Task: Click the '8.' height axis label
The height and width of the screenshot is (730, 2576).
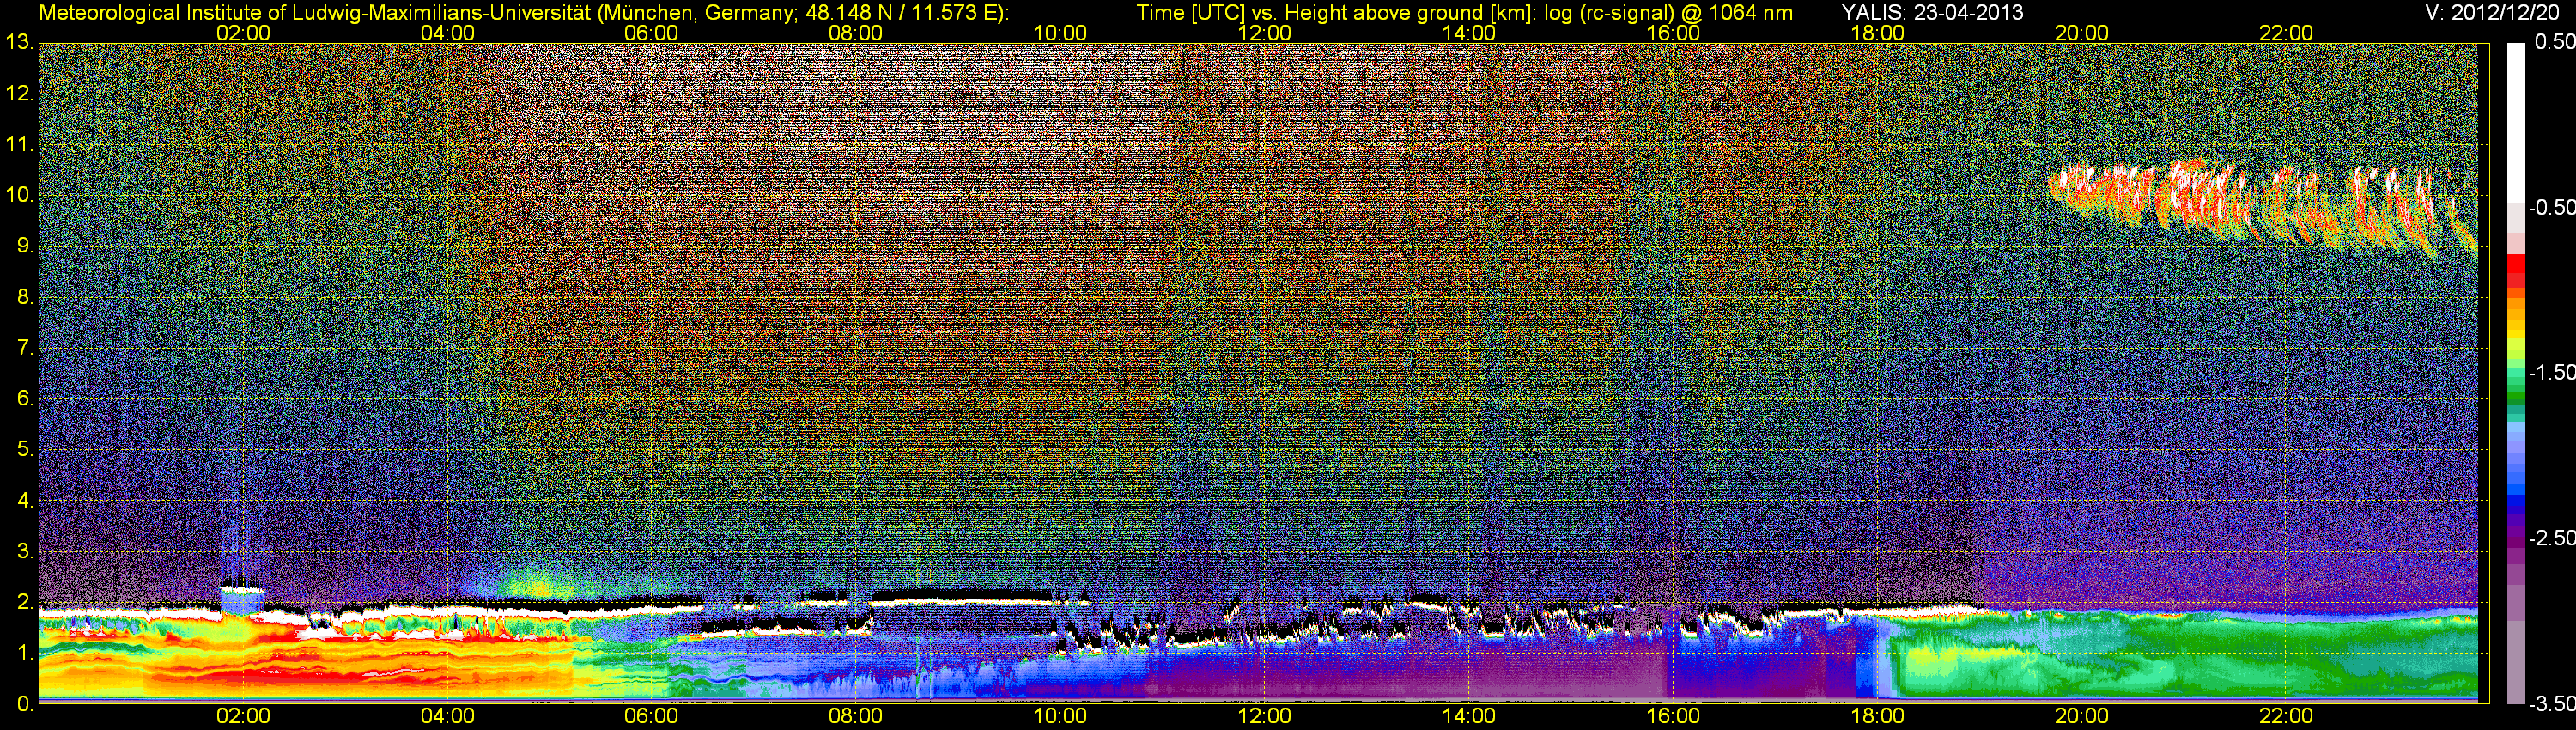Action: click(x=24, y=297)
